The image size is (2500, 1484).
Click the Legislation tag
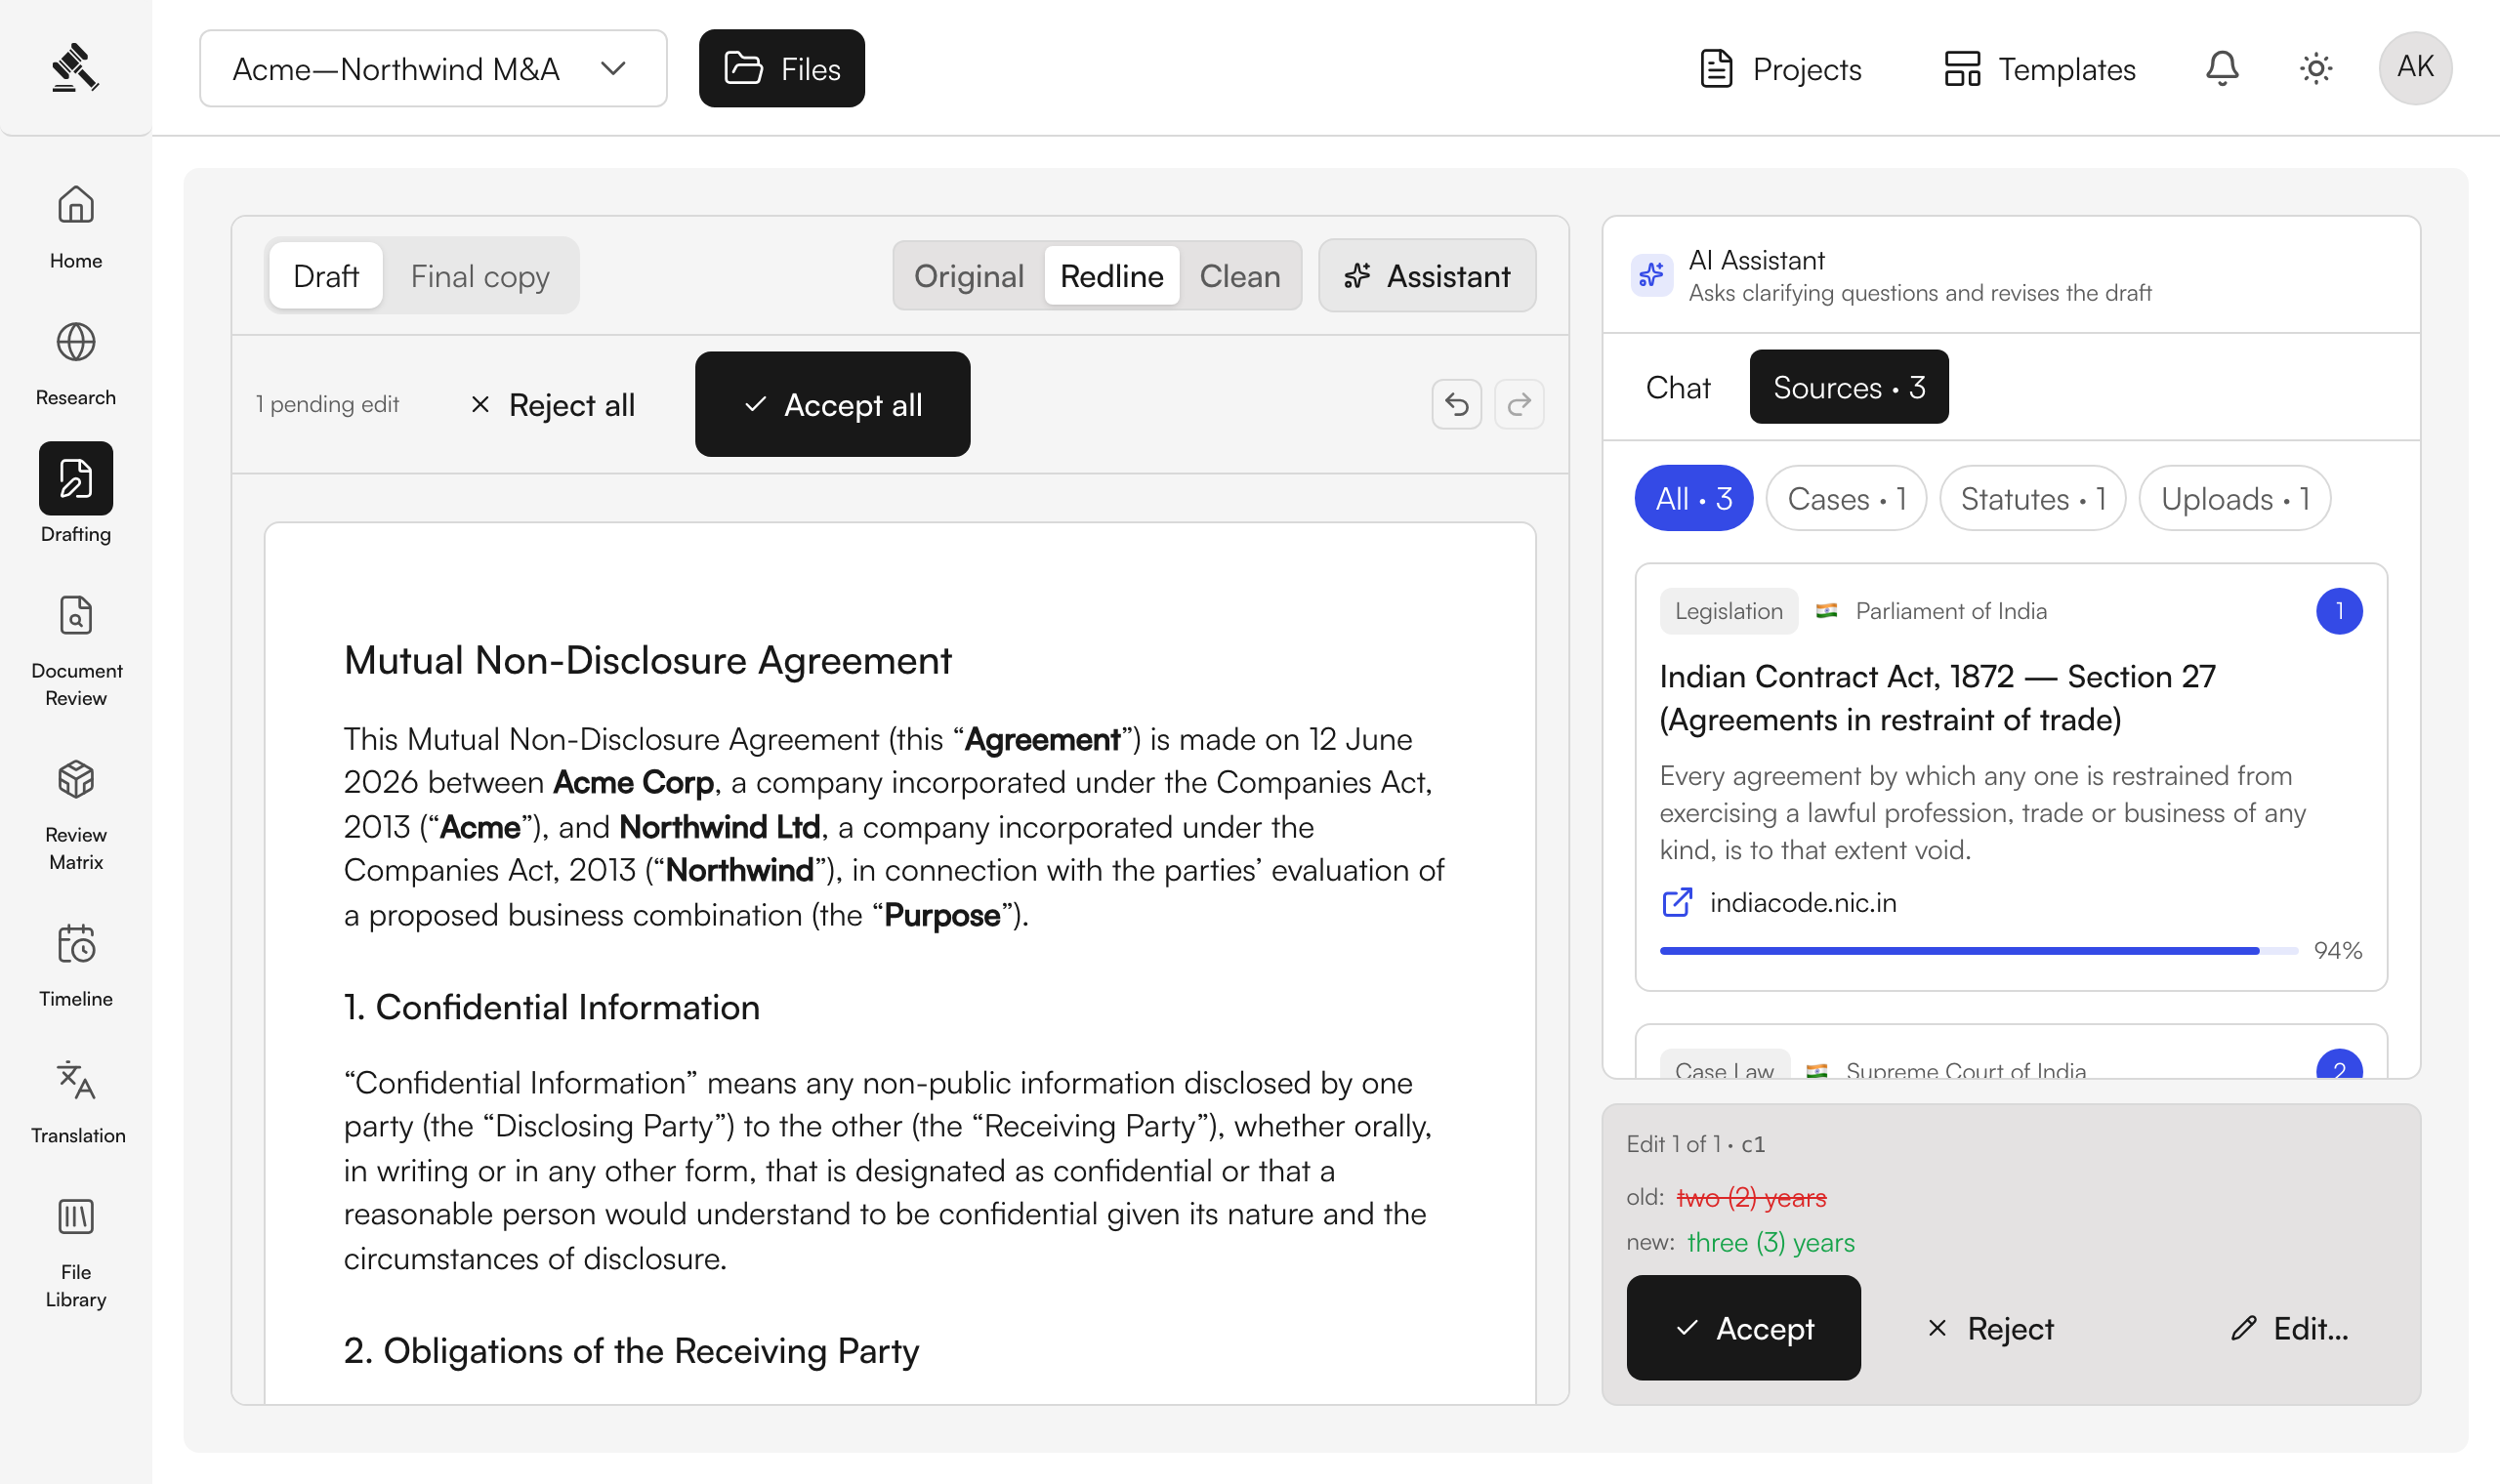(x=1729, y=611)
